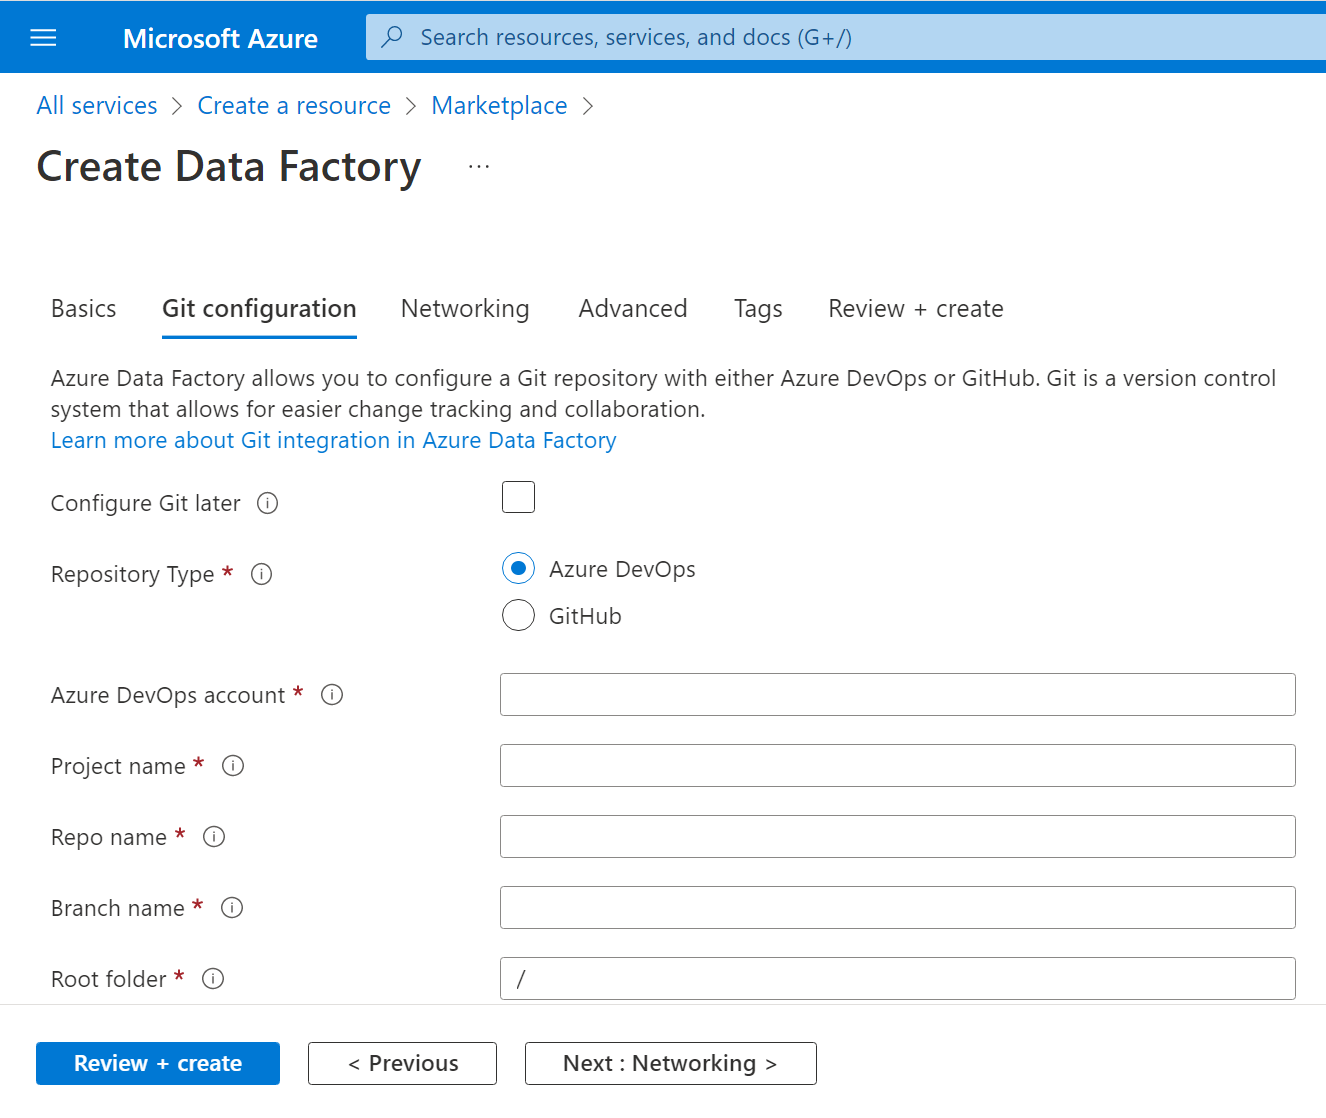This screenshot has height=1118, width=1326.
Task: Navigate to All services breadcrumb
Action: (97, 106)
